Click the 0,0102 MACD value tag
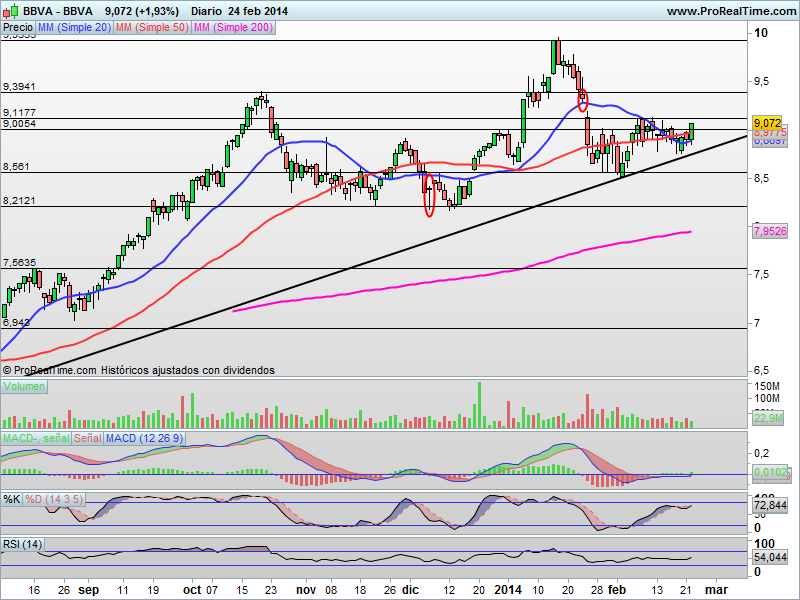Viewport: 800px width, 600px height. (x=770, y=472)
